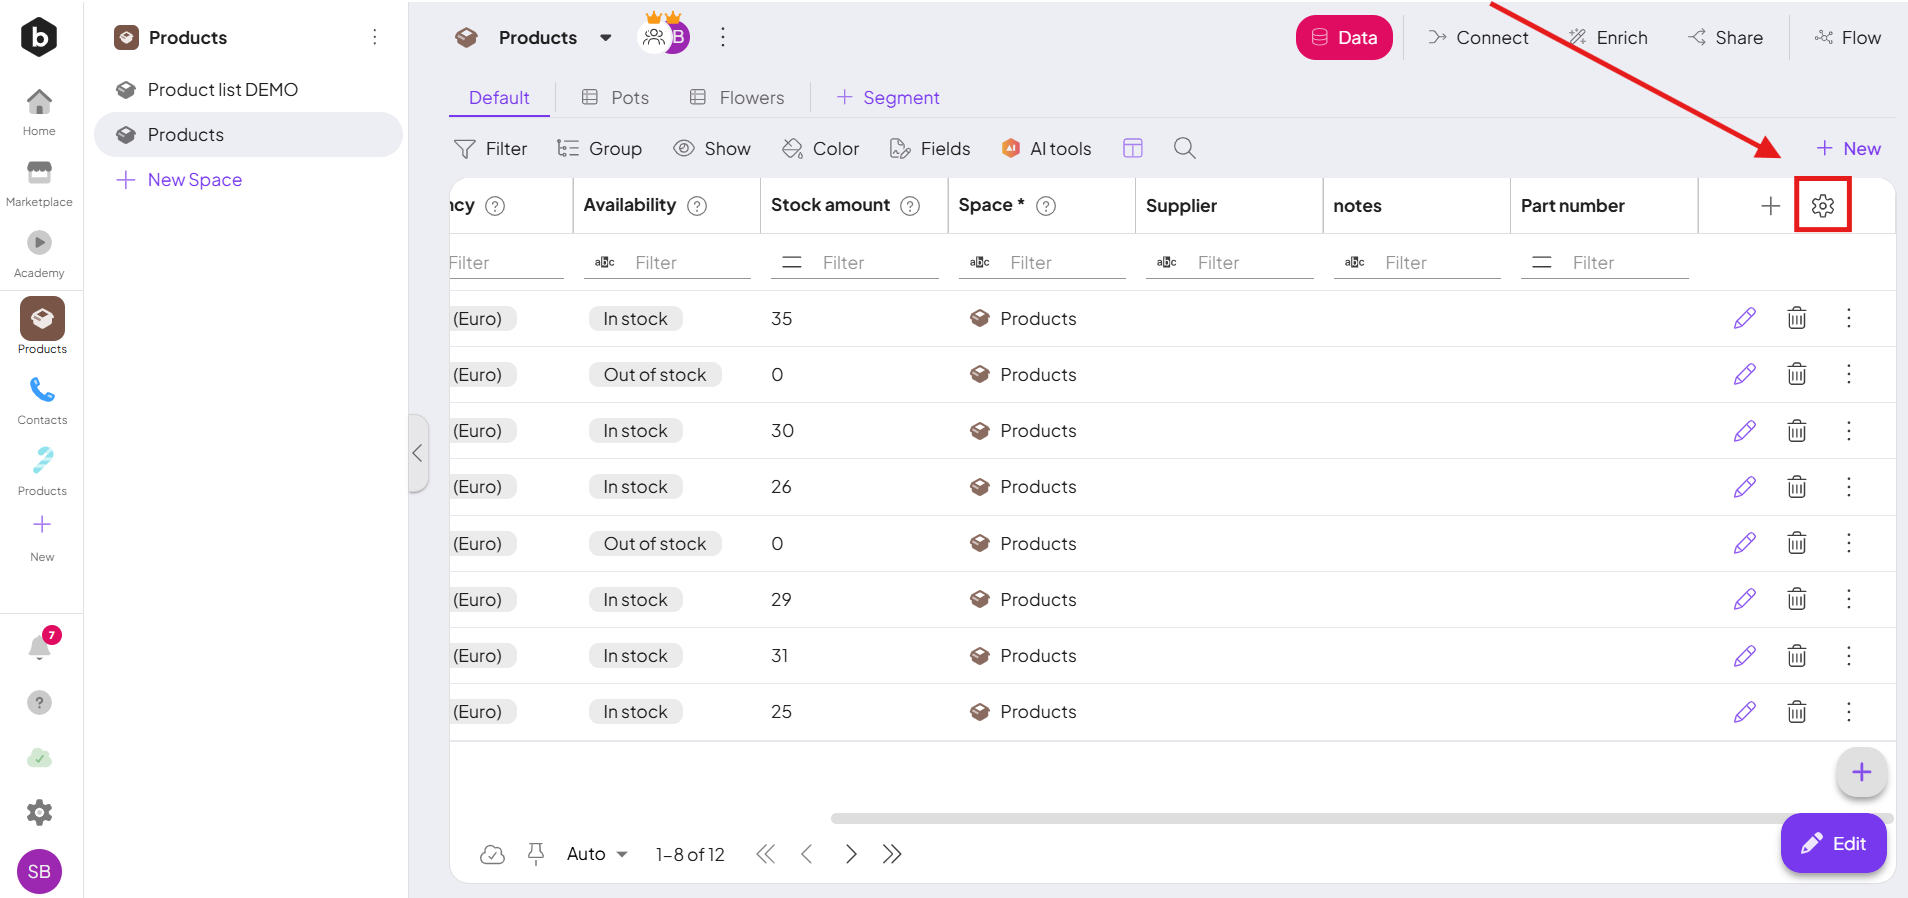Viewport: 1908px width, 898px height.
Task: Open notifications bell in sidebar
Action: [x=40, y=647]
